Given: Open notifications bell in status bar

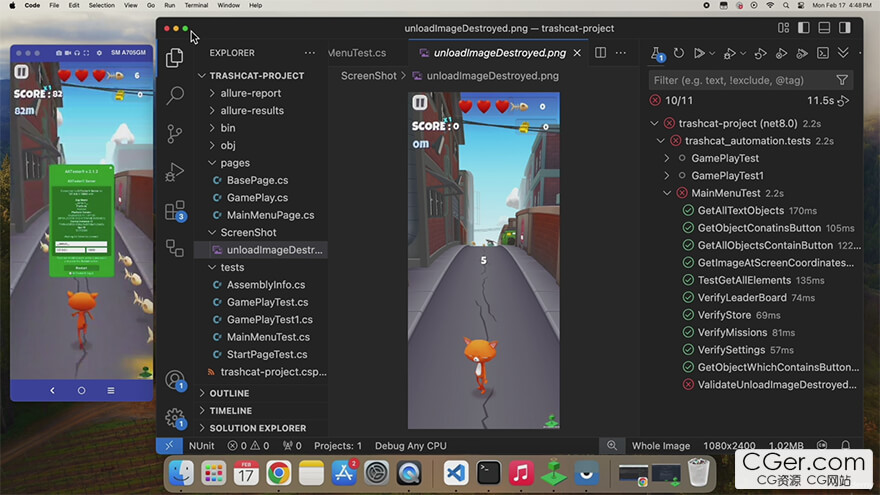Looking at the screenshot, I should (845, 446).
